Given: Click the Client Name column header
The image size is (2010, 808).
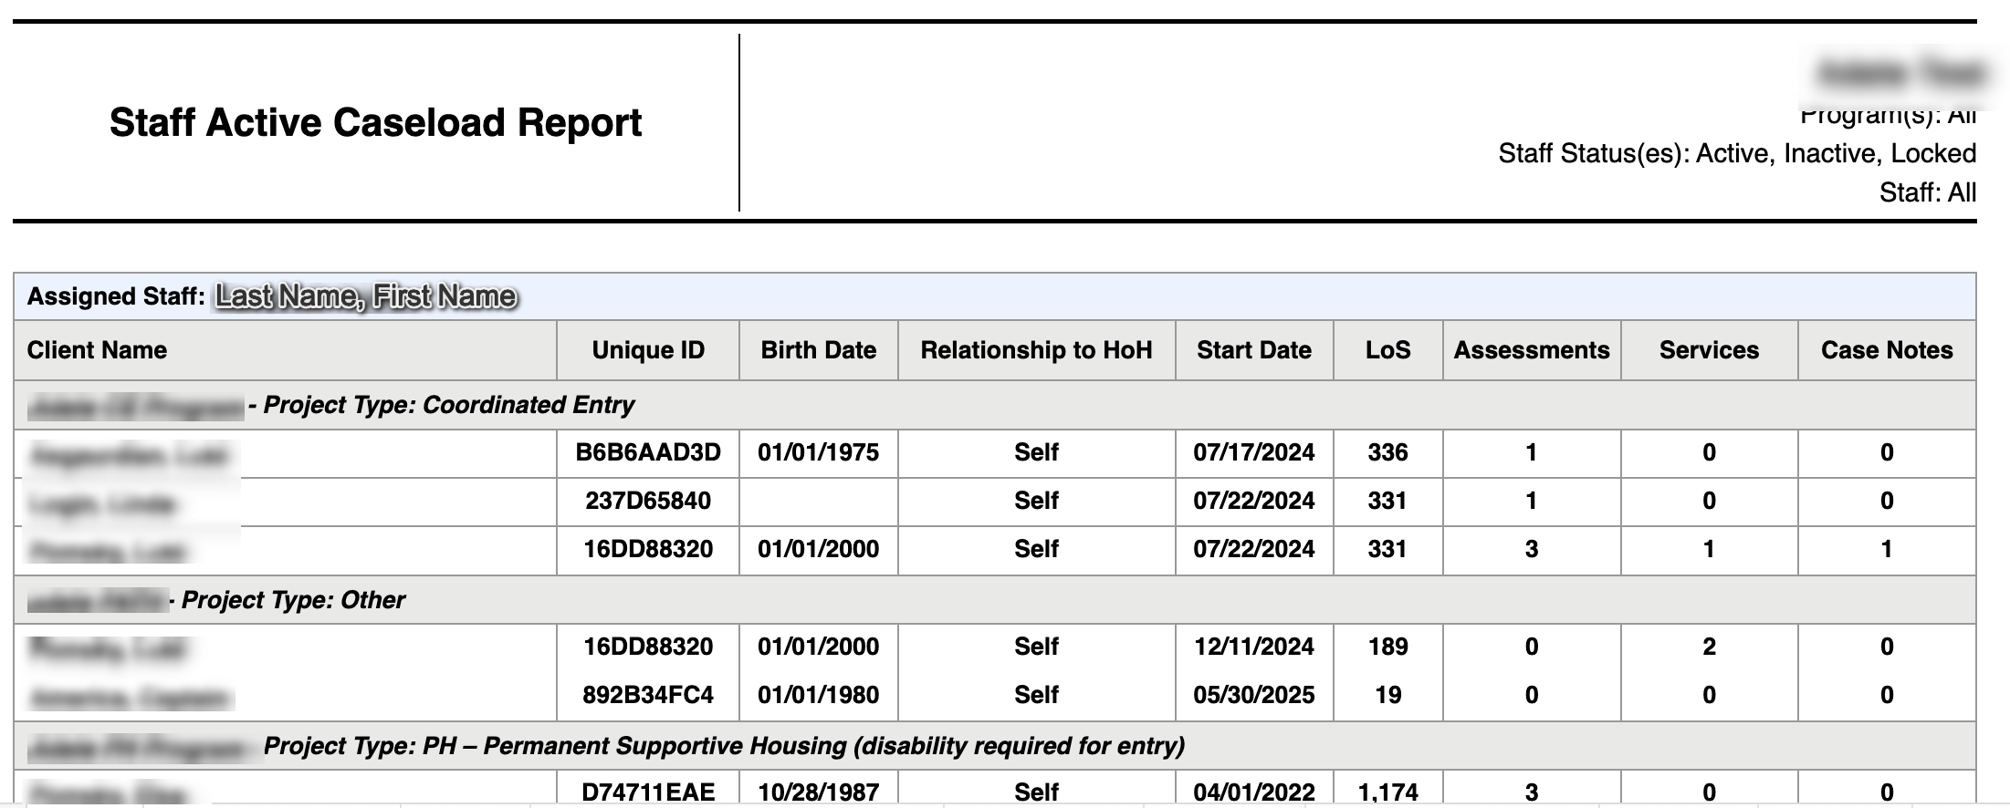Looking at the screenshot, I should point(97,350).
